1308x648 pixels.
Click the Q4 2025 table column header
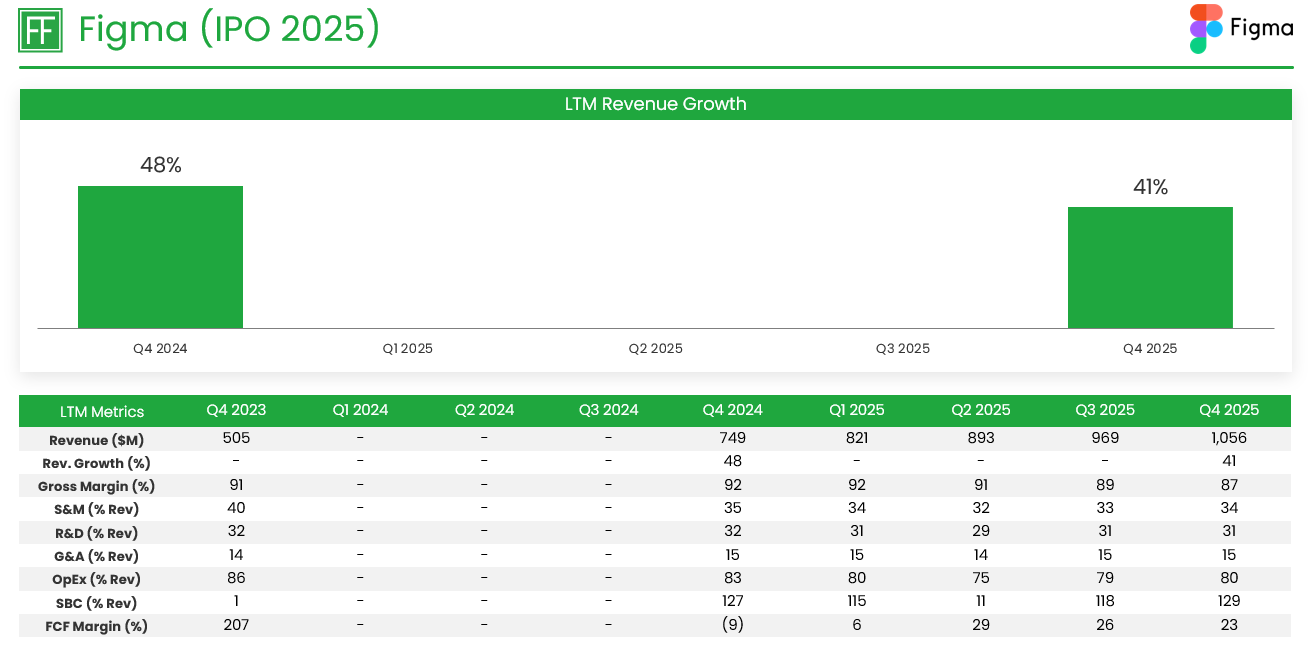[x=1229, y=410]
